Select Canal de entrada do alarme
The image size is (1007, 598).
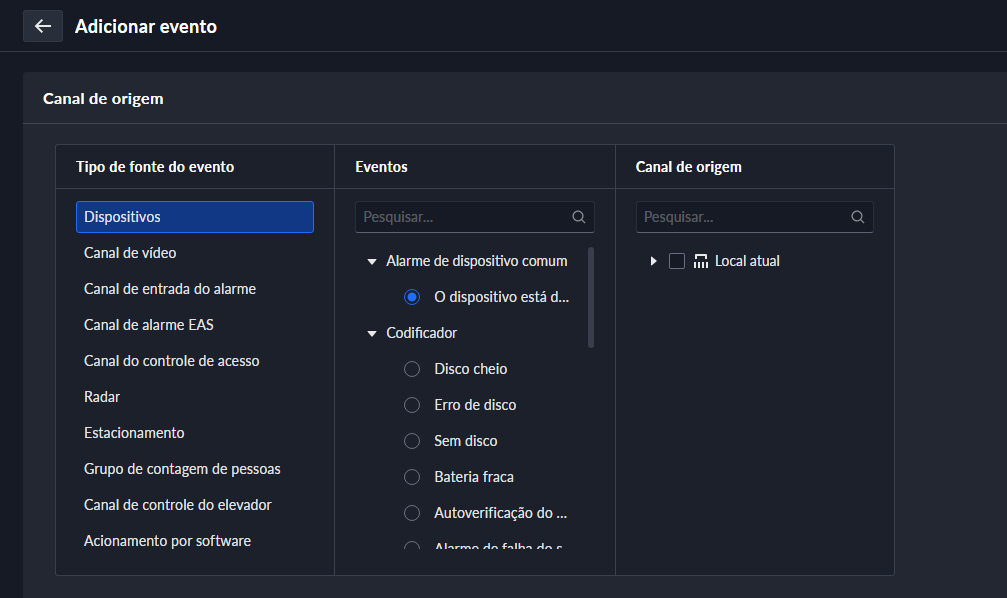(170, 289)
